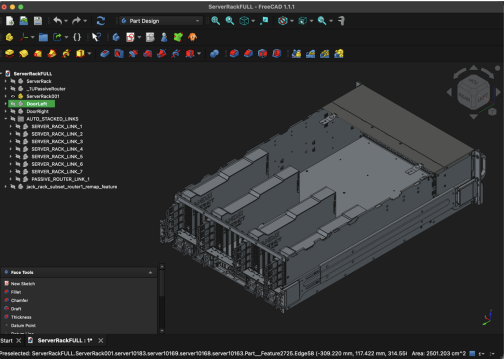The image size is (504, 360).
Task: Click the Redo arrow
Action: point(76,21)
